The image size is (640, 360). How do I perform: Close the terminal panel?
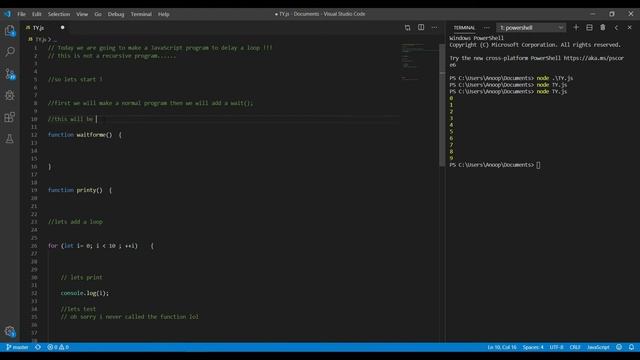tap(629, 27)
